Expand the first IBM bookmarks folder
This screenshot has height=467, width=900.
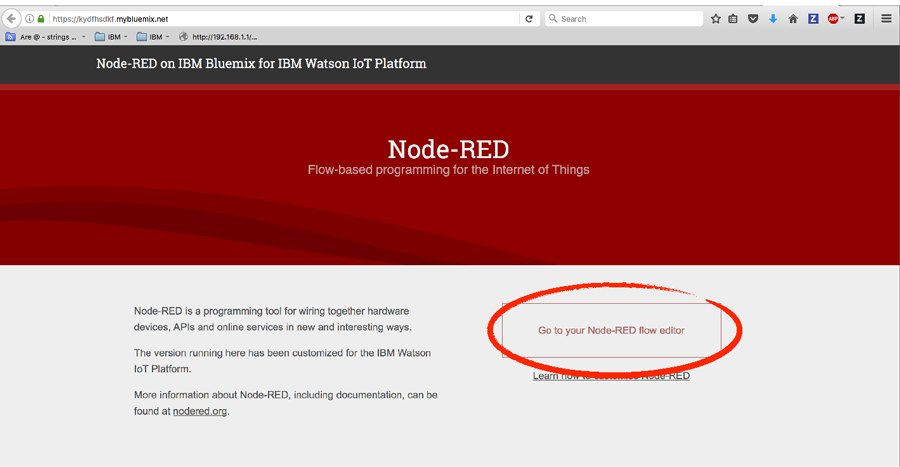point(112,37)
